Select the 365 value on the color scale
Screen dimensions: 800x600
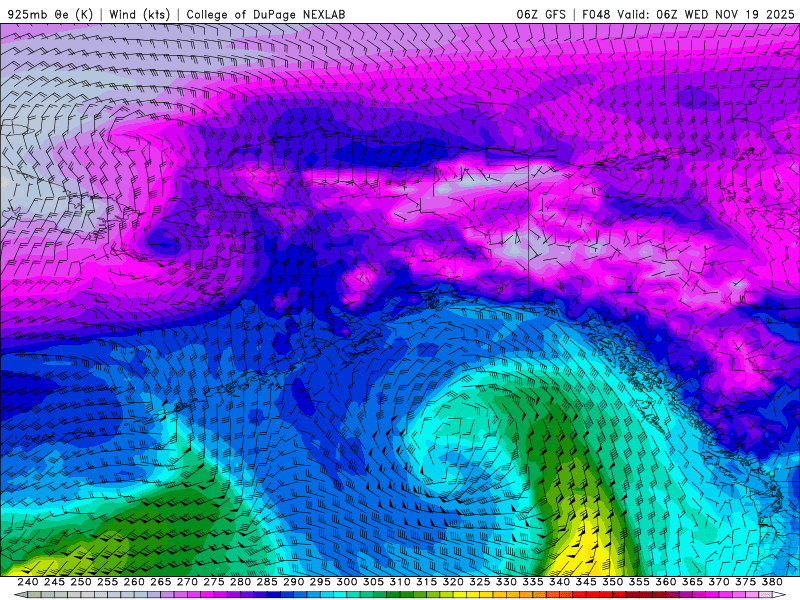692,582
